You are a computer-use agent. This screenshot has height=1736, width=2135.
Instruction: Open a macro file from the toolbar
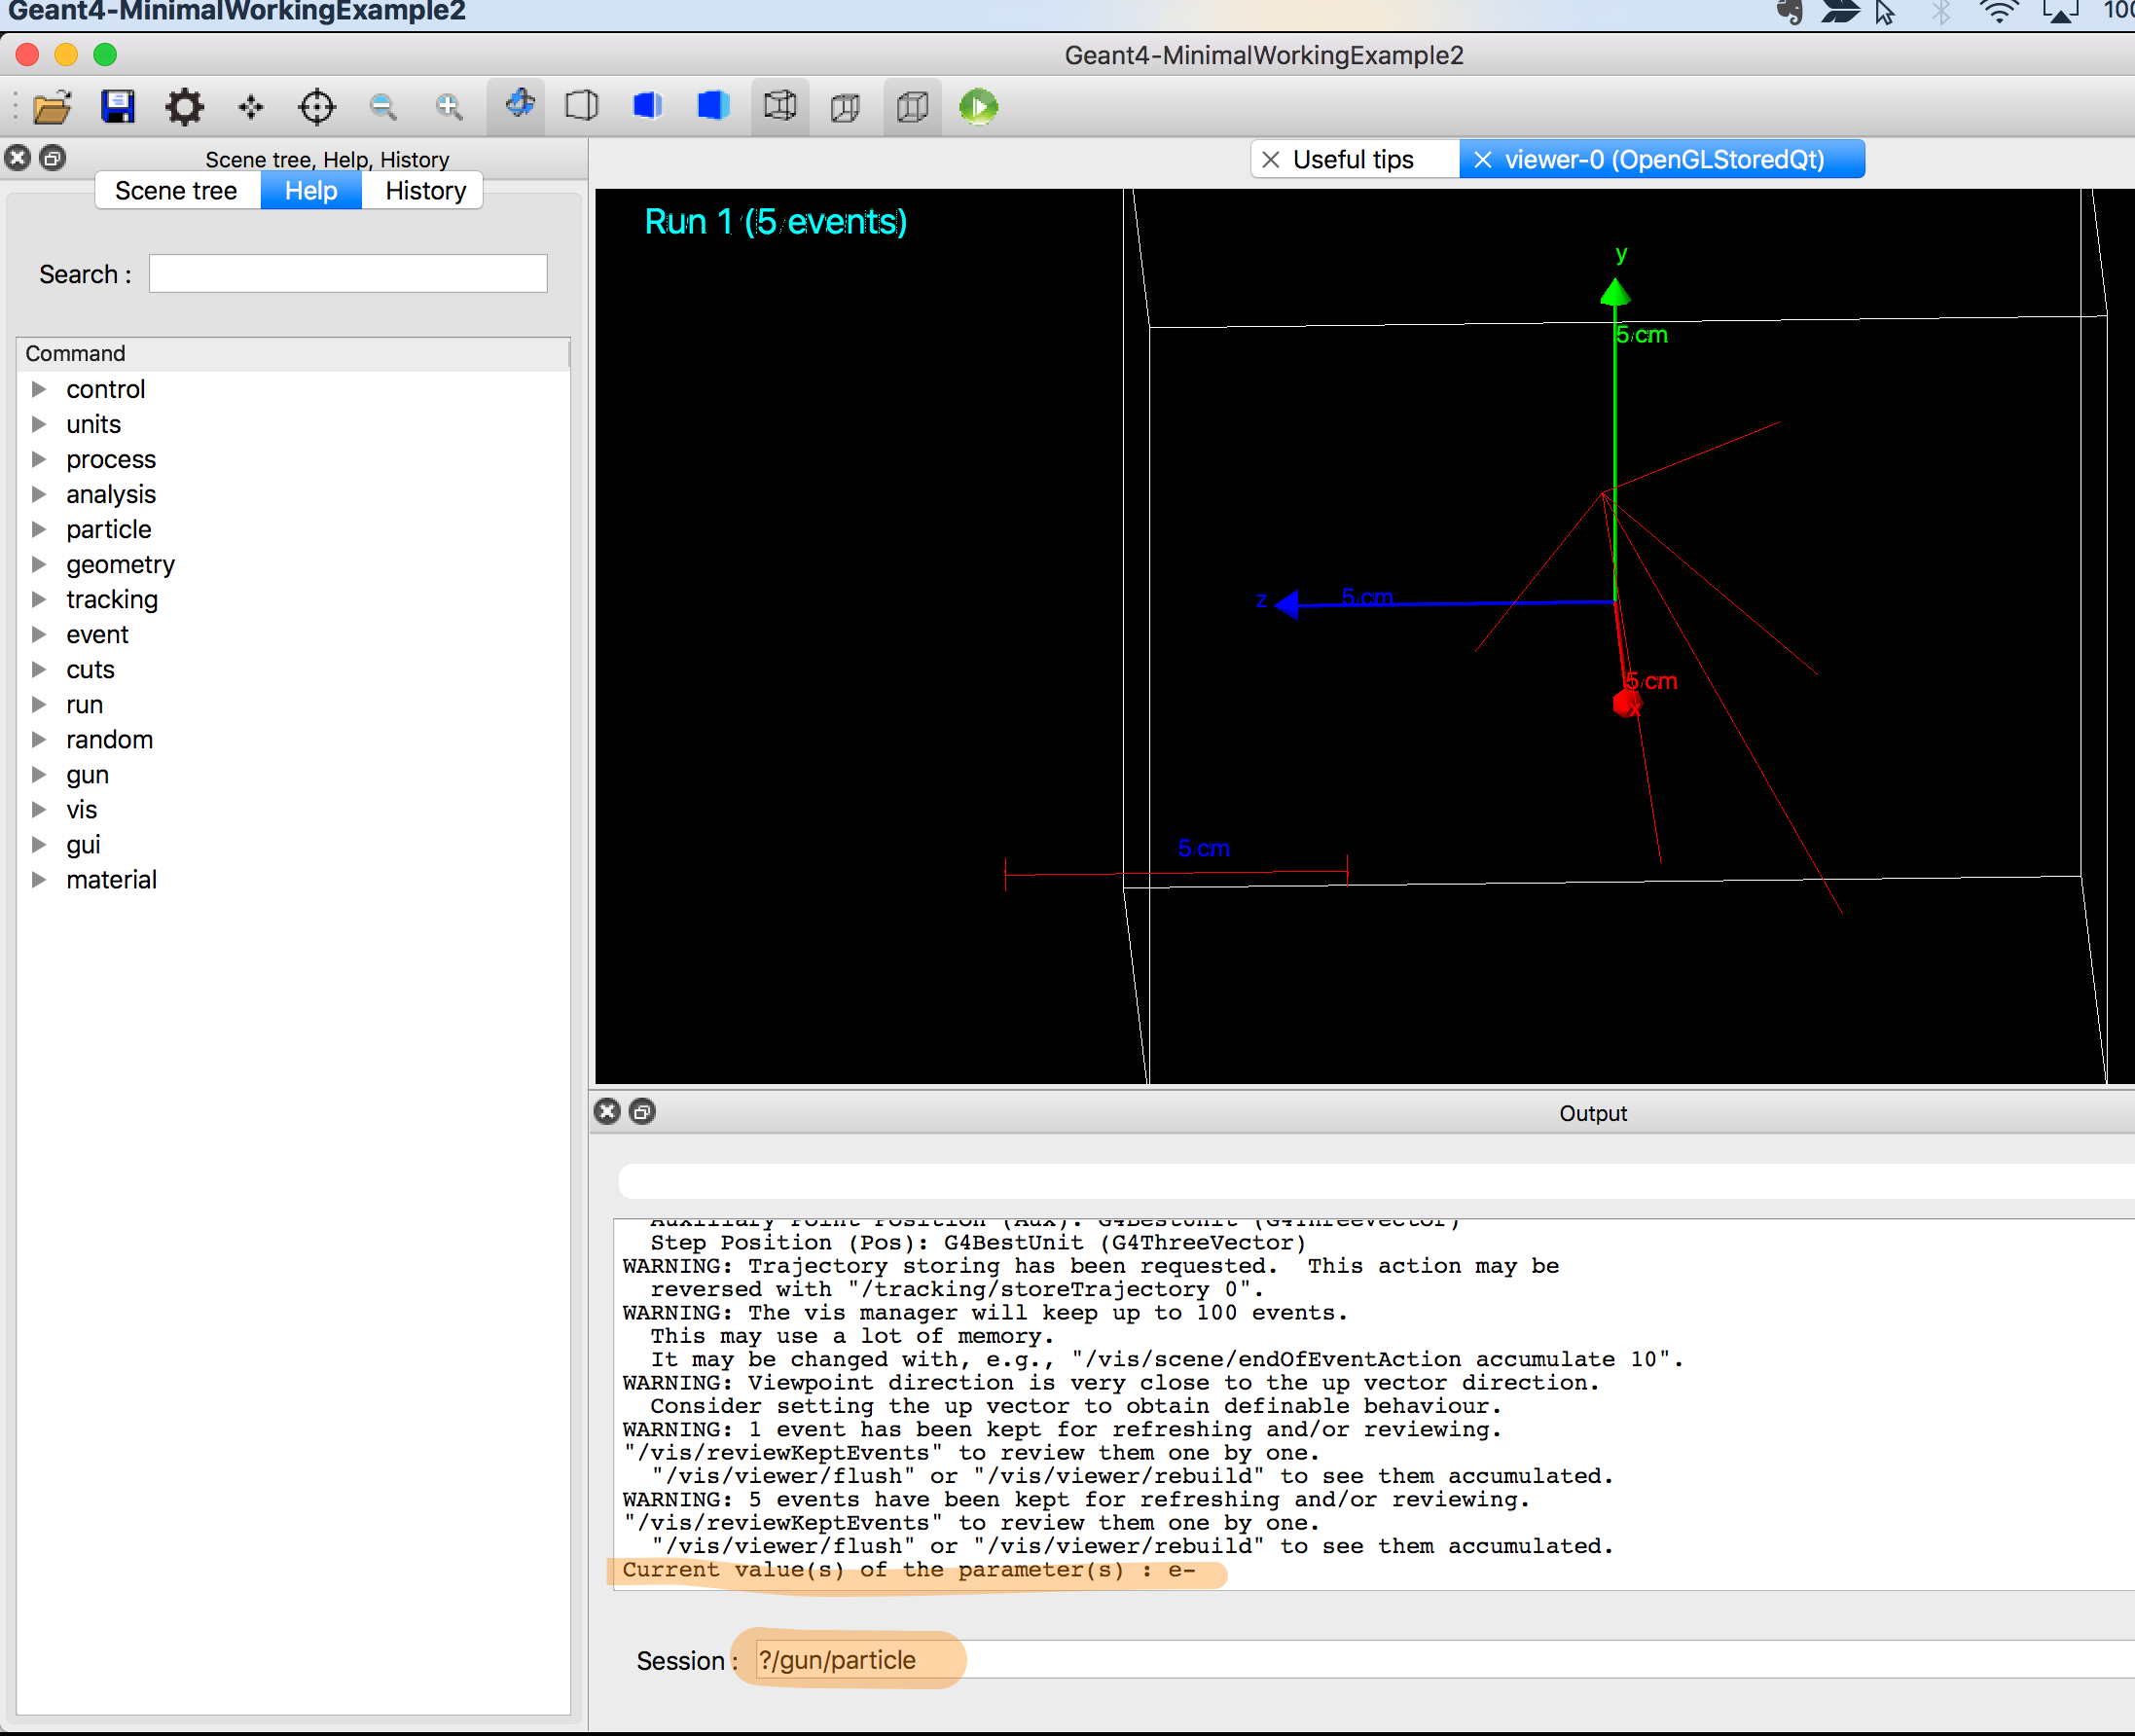click(52, 106)
